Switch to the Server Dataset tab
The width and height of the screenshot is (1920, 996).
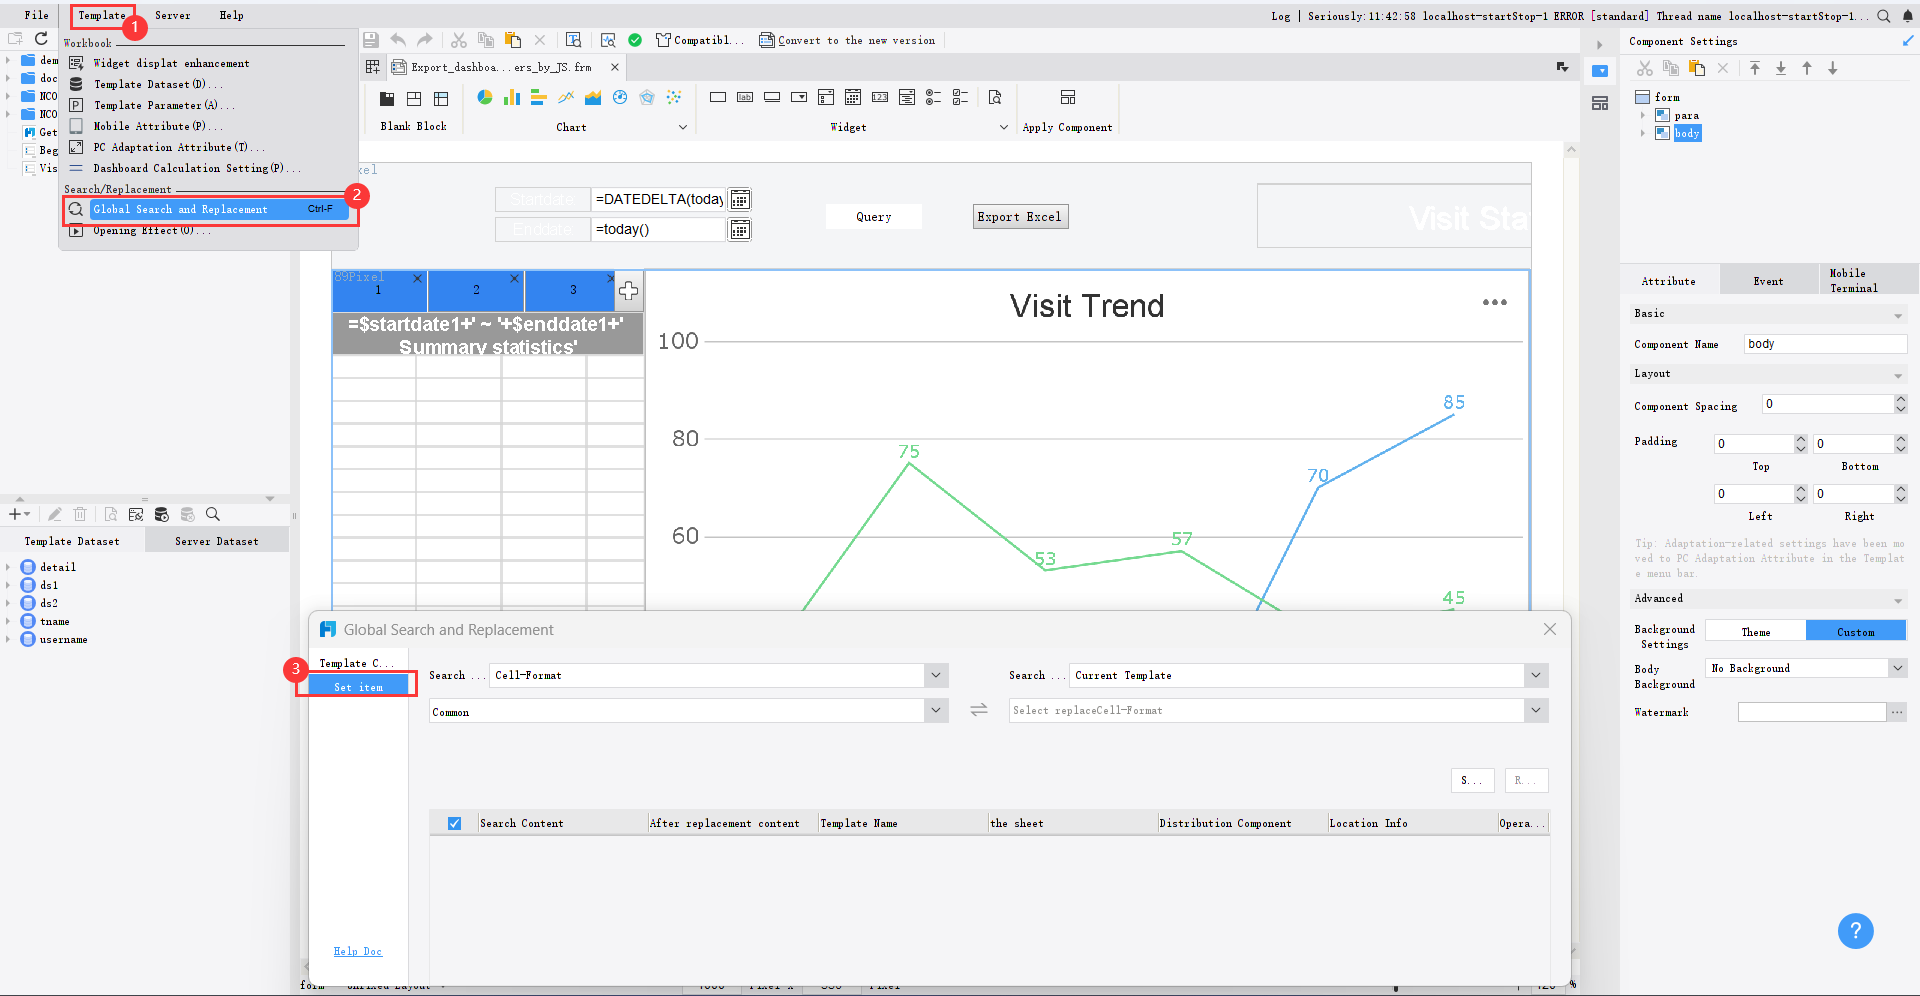click(x=217, y=541)
